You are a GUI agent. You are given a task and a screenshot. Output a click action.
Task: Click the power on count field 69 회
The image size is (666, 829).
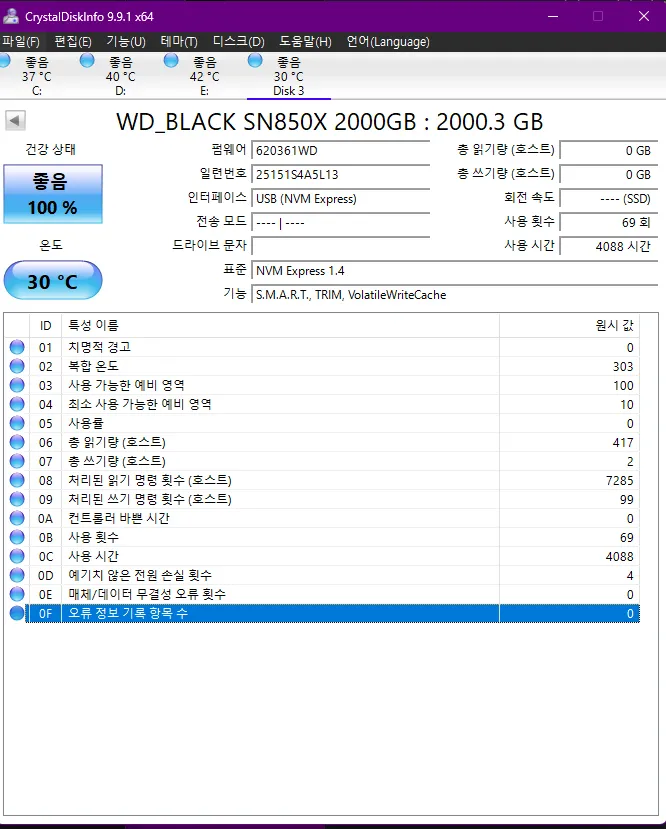[x=609, y=223]
